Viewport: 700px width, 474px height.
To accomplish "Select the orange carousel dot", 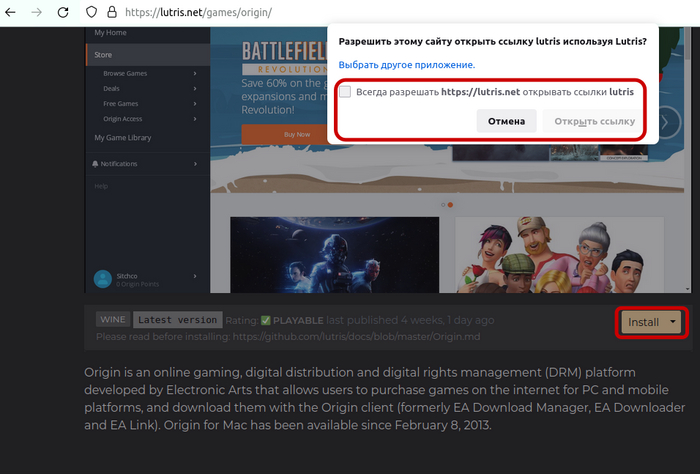I will [450, 205].
